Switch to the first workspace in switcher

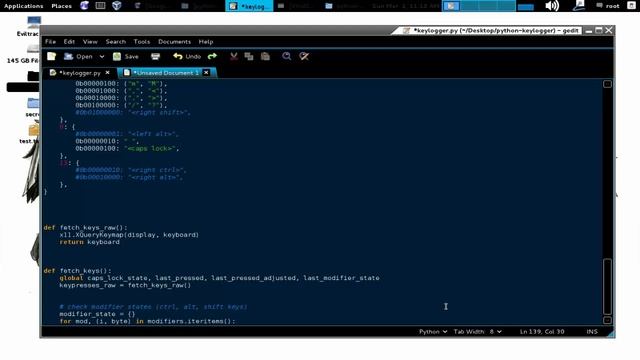pos(451,6)
